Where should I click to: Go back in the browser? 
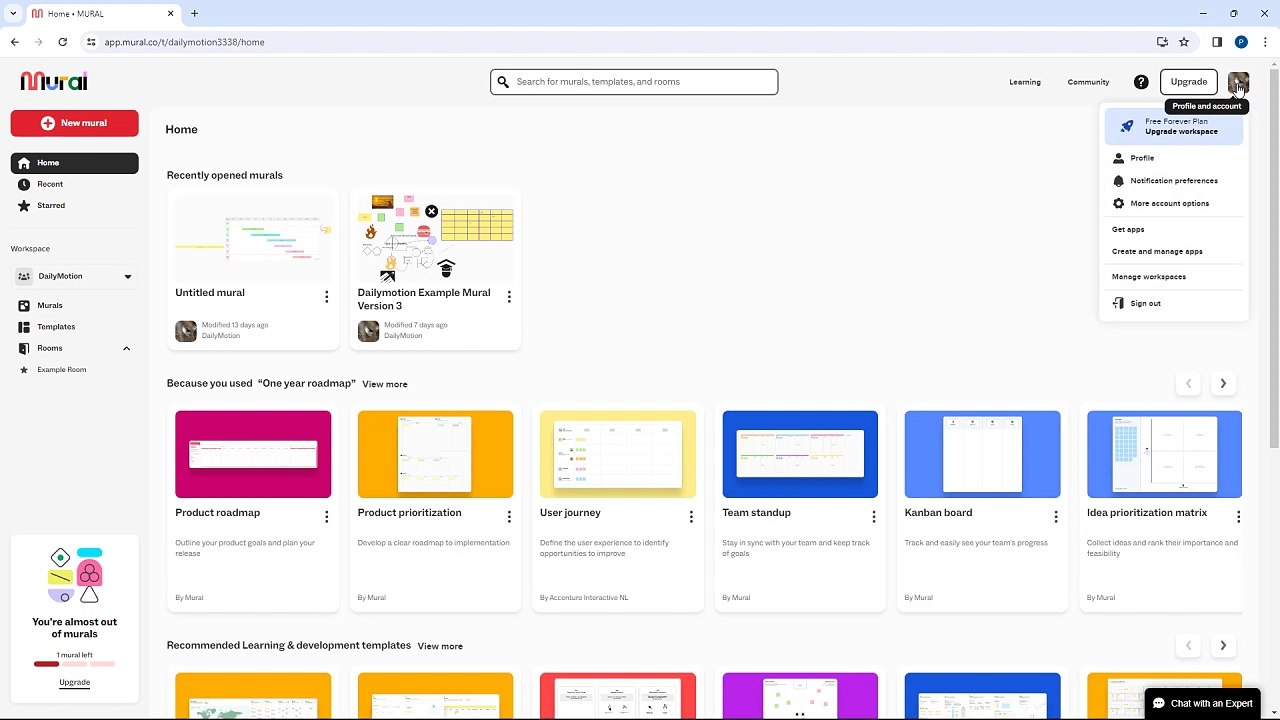coord(14,42)
